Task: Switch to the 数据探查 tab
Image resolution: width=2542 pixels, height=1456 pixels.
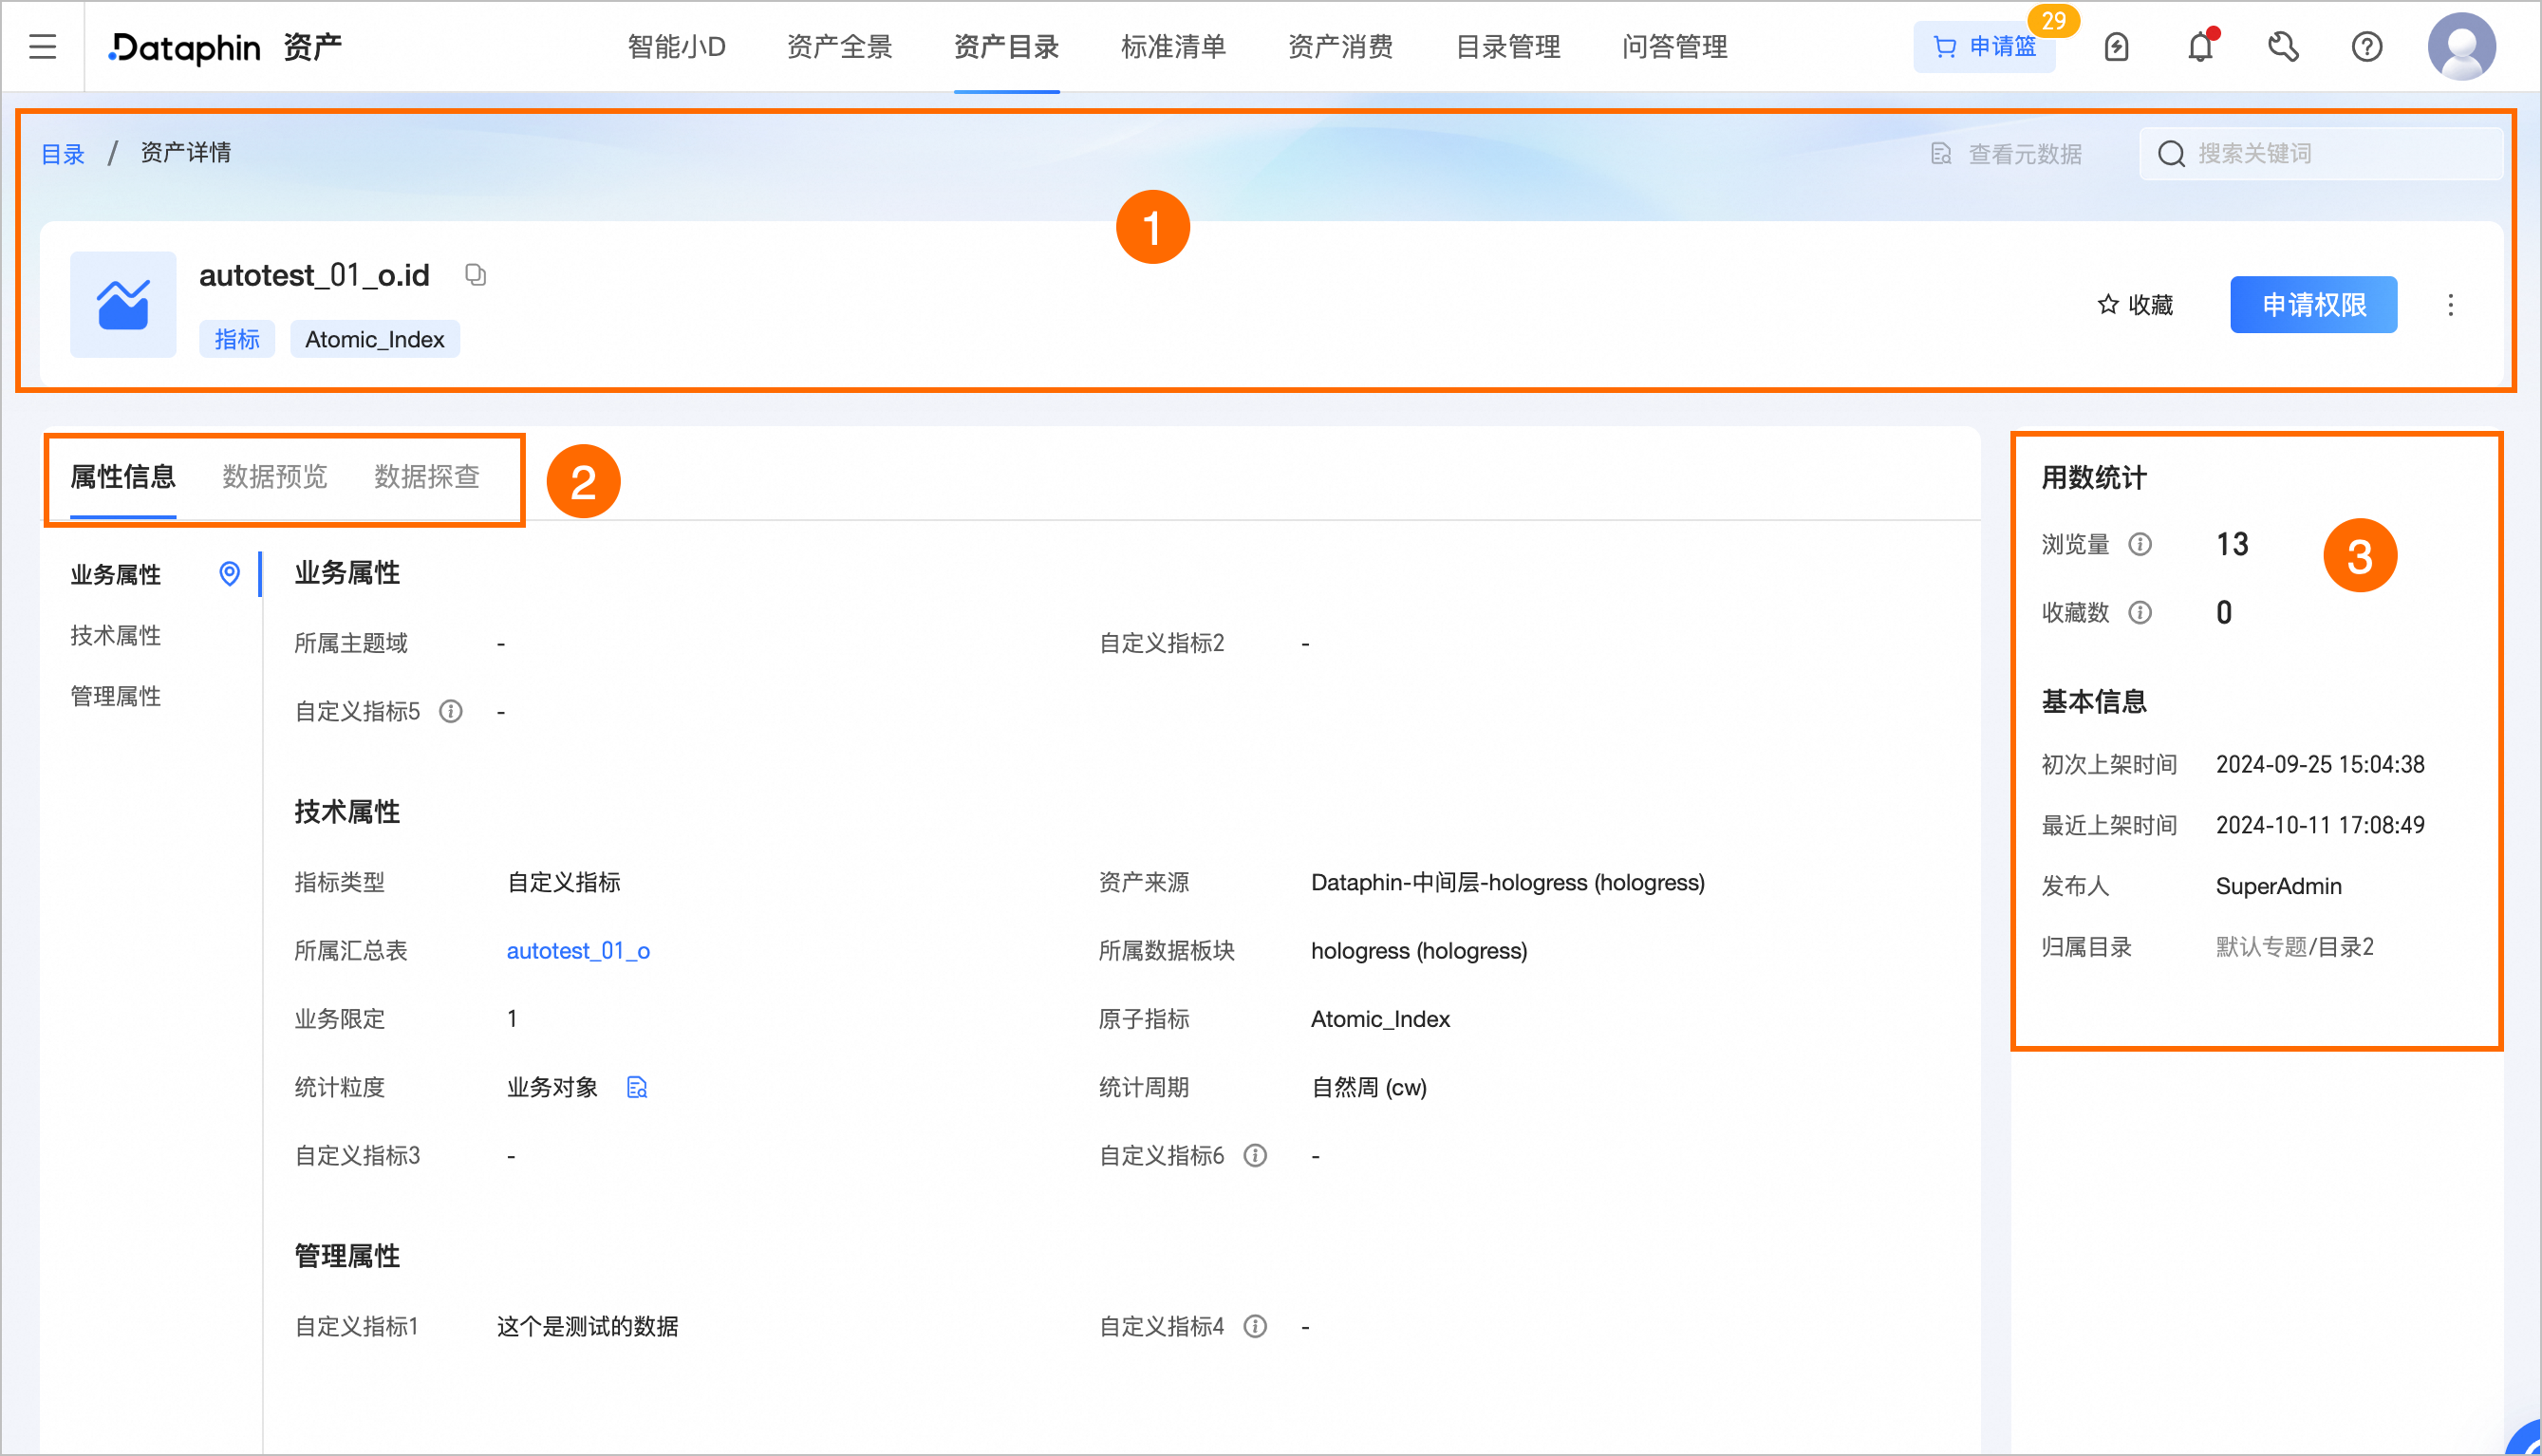Action: (427, 477)
